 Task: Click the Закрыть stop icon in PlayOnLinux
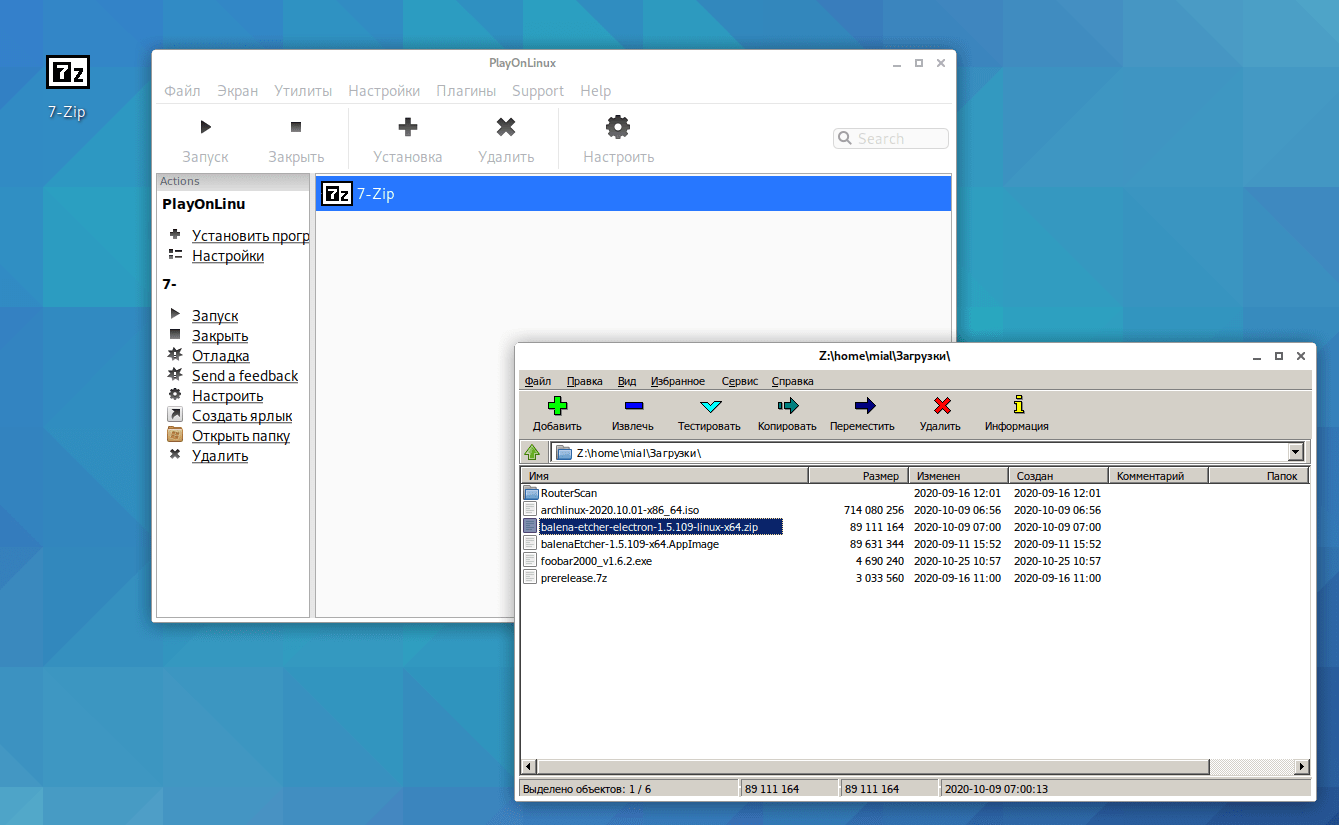pyautogui.click(x=295, y=127)
